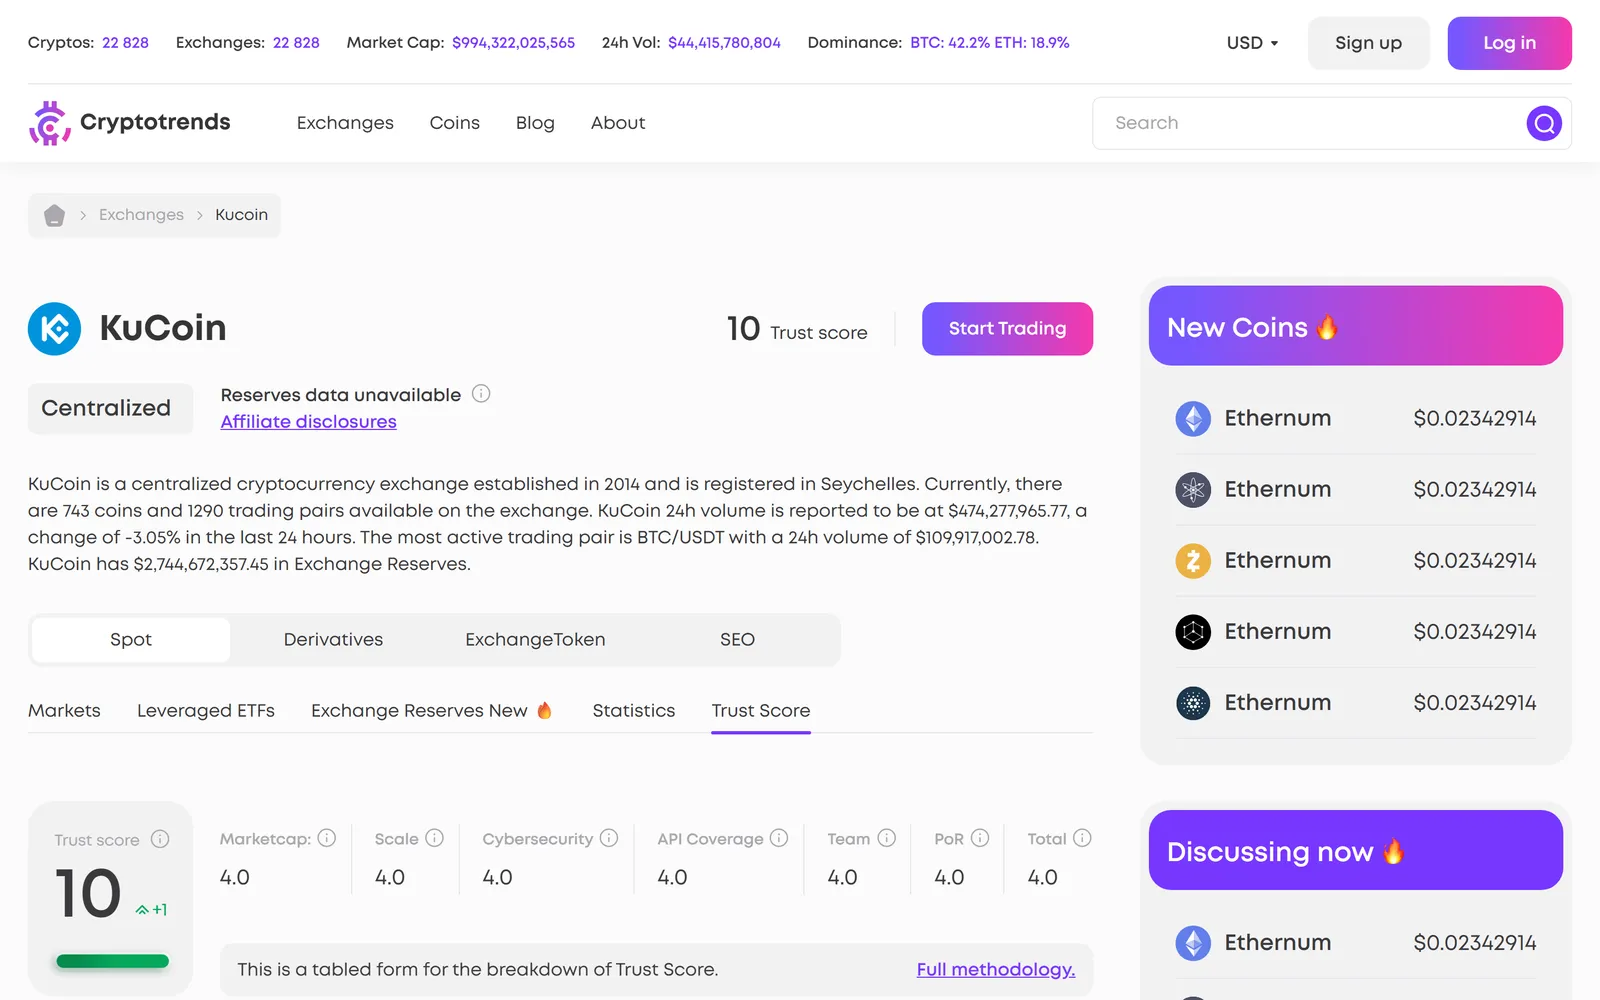The width and height of the screenshot is (1600, 1000).
Task: Click info icon next to Total
Action: (x=1082, y=838)
